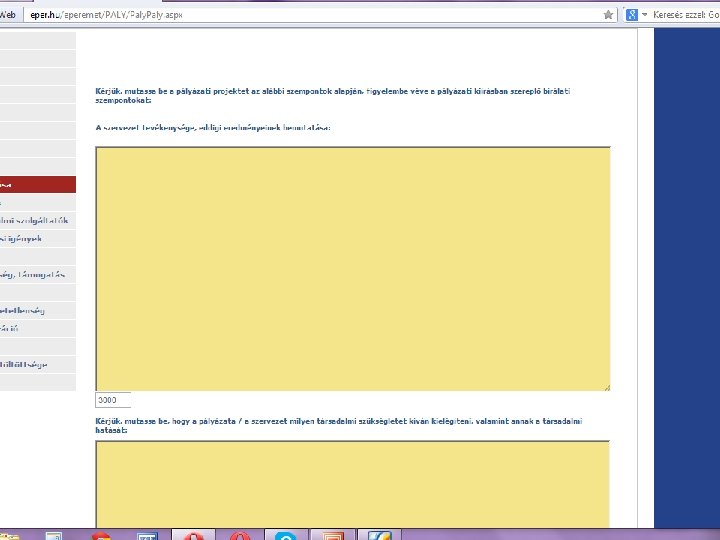
Task: Click the 'Kérjük, mutassa be a pályázati projektet' heading
Action: pos(333,96)
